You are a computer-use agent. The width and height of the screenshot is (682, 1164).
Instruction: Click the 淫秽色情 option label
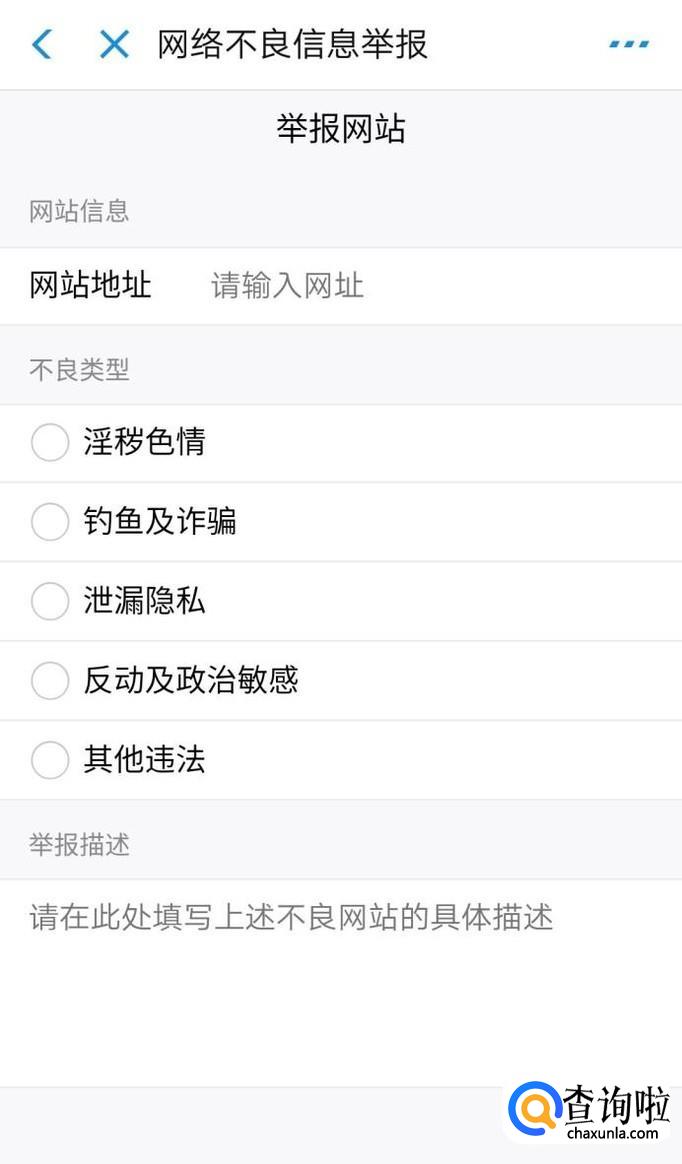click(x=145, y=442)
